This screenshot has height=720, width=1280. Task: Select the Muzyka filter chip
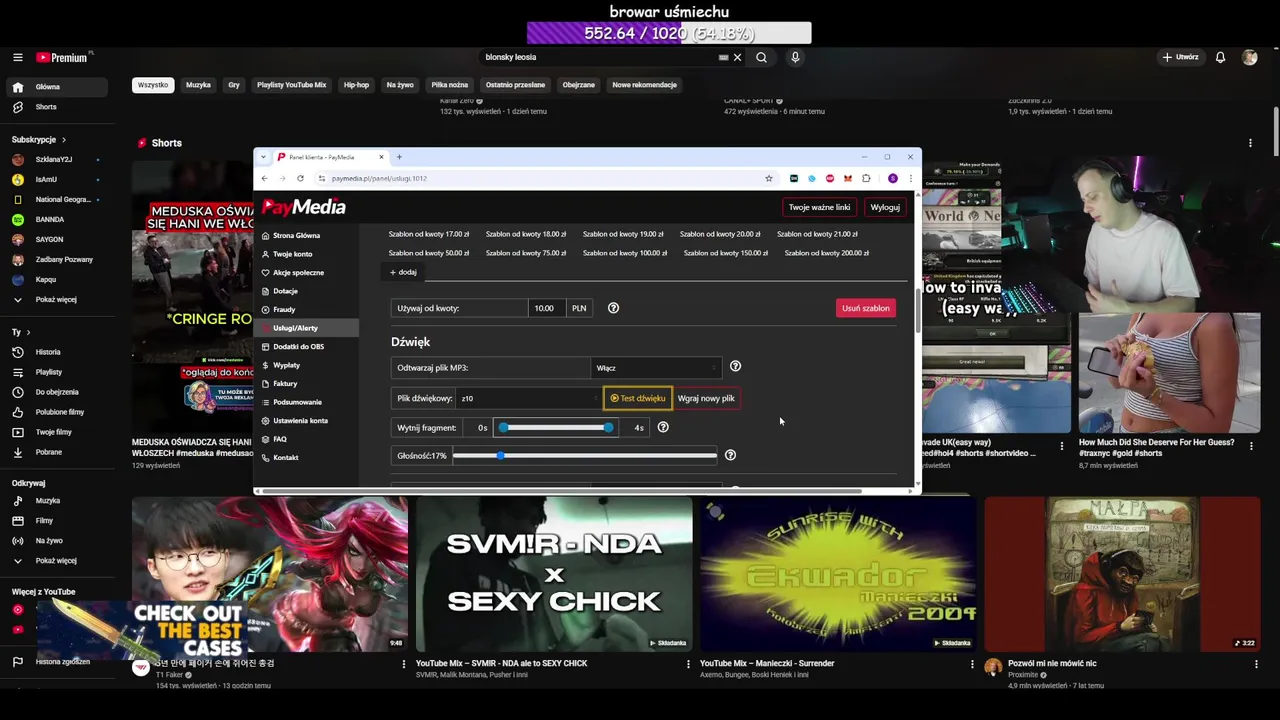click(x=198, y=85)
